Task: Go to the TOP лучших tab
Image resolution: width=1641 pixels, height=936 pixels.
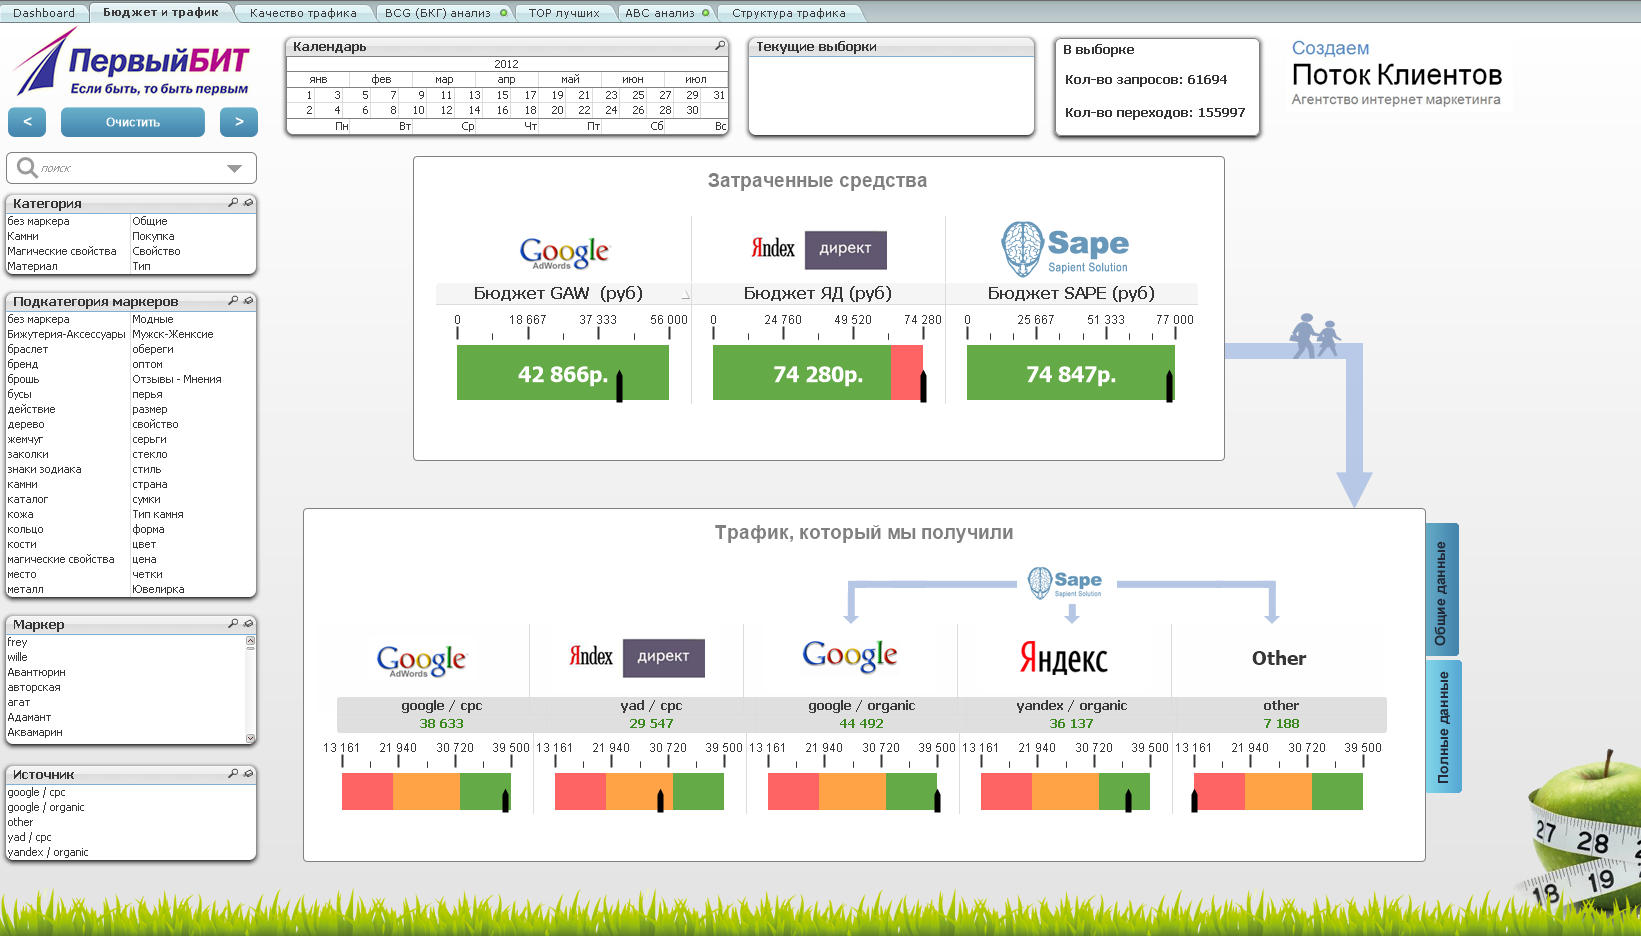Action: [x=564, y=13]
